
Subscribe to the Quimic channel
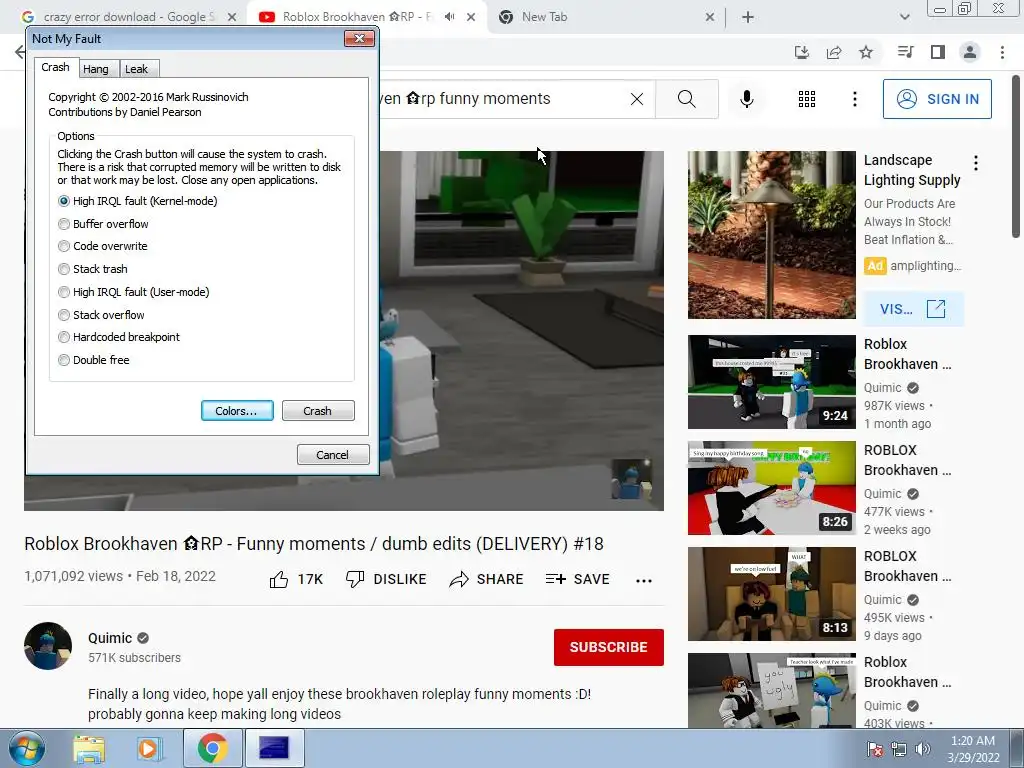point(609,647)
